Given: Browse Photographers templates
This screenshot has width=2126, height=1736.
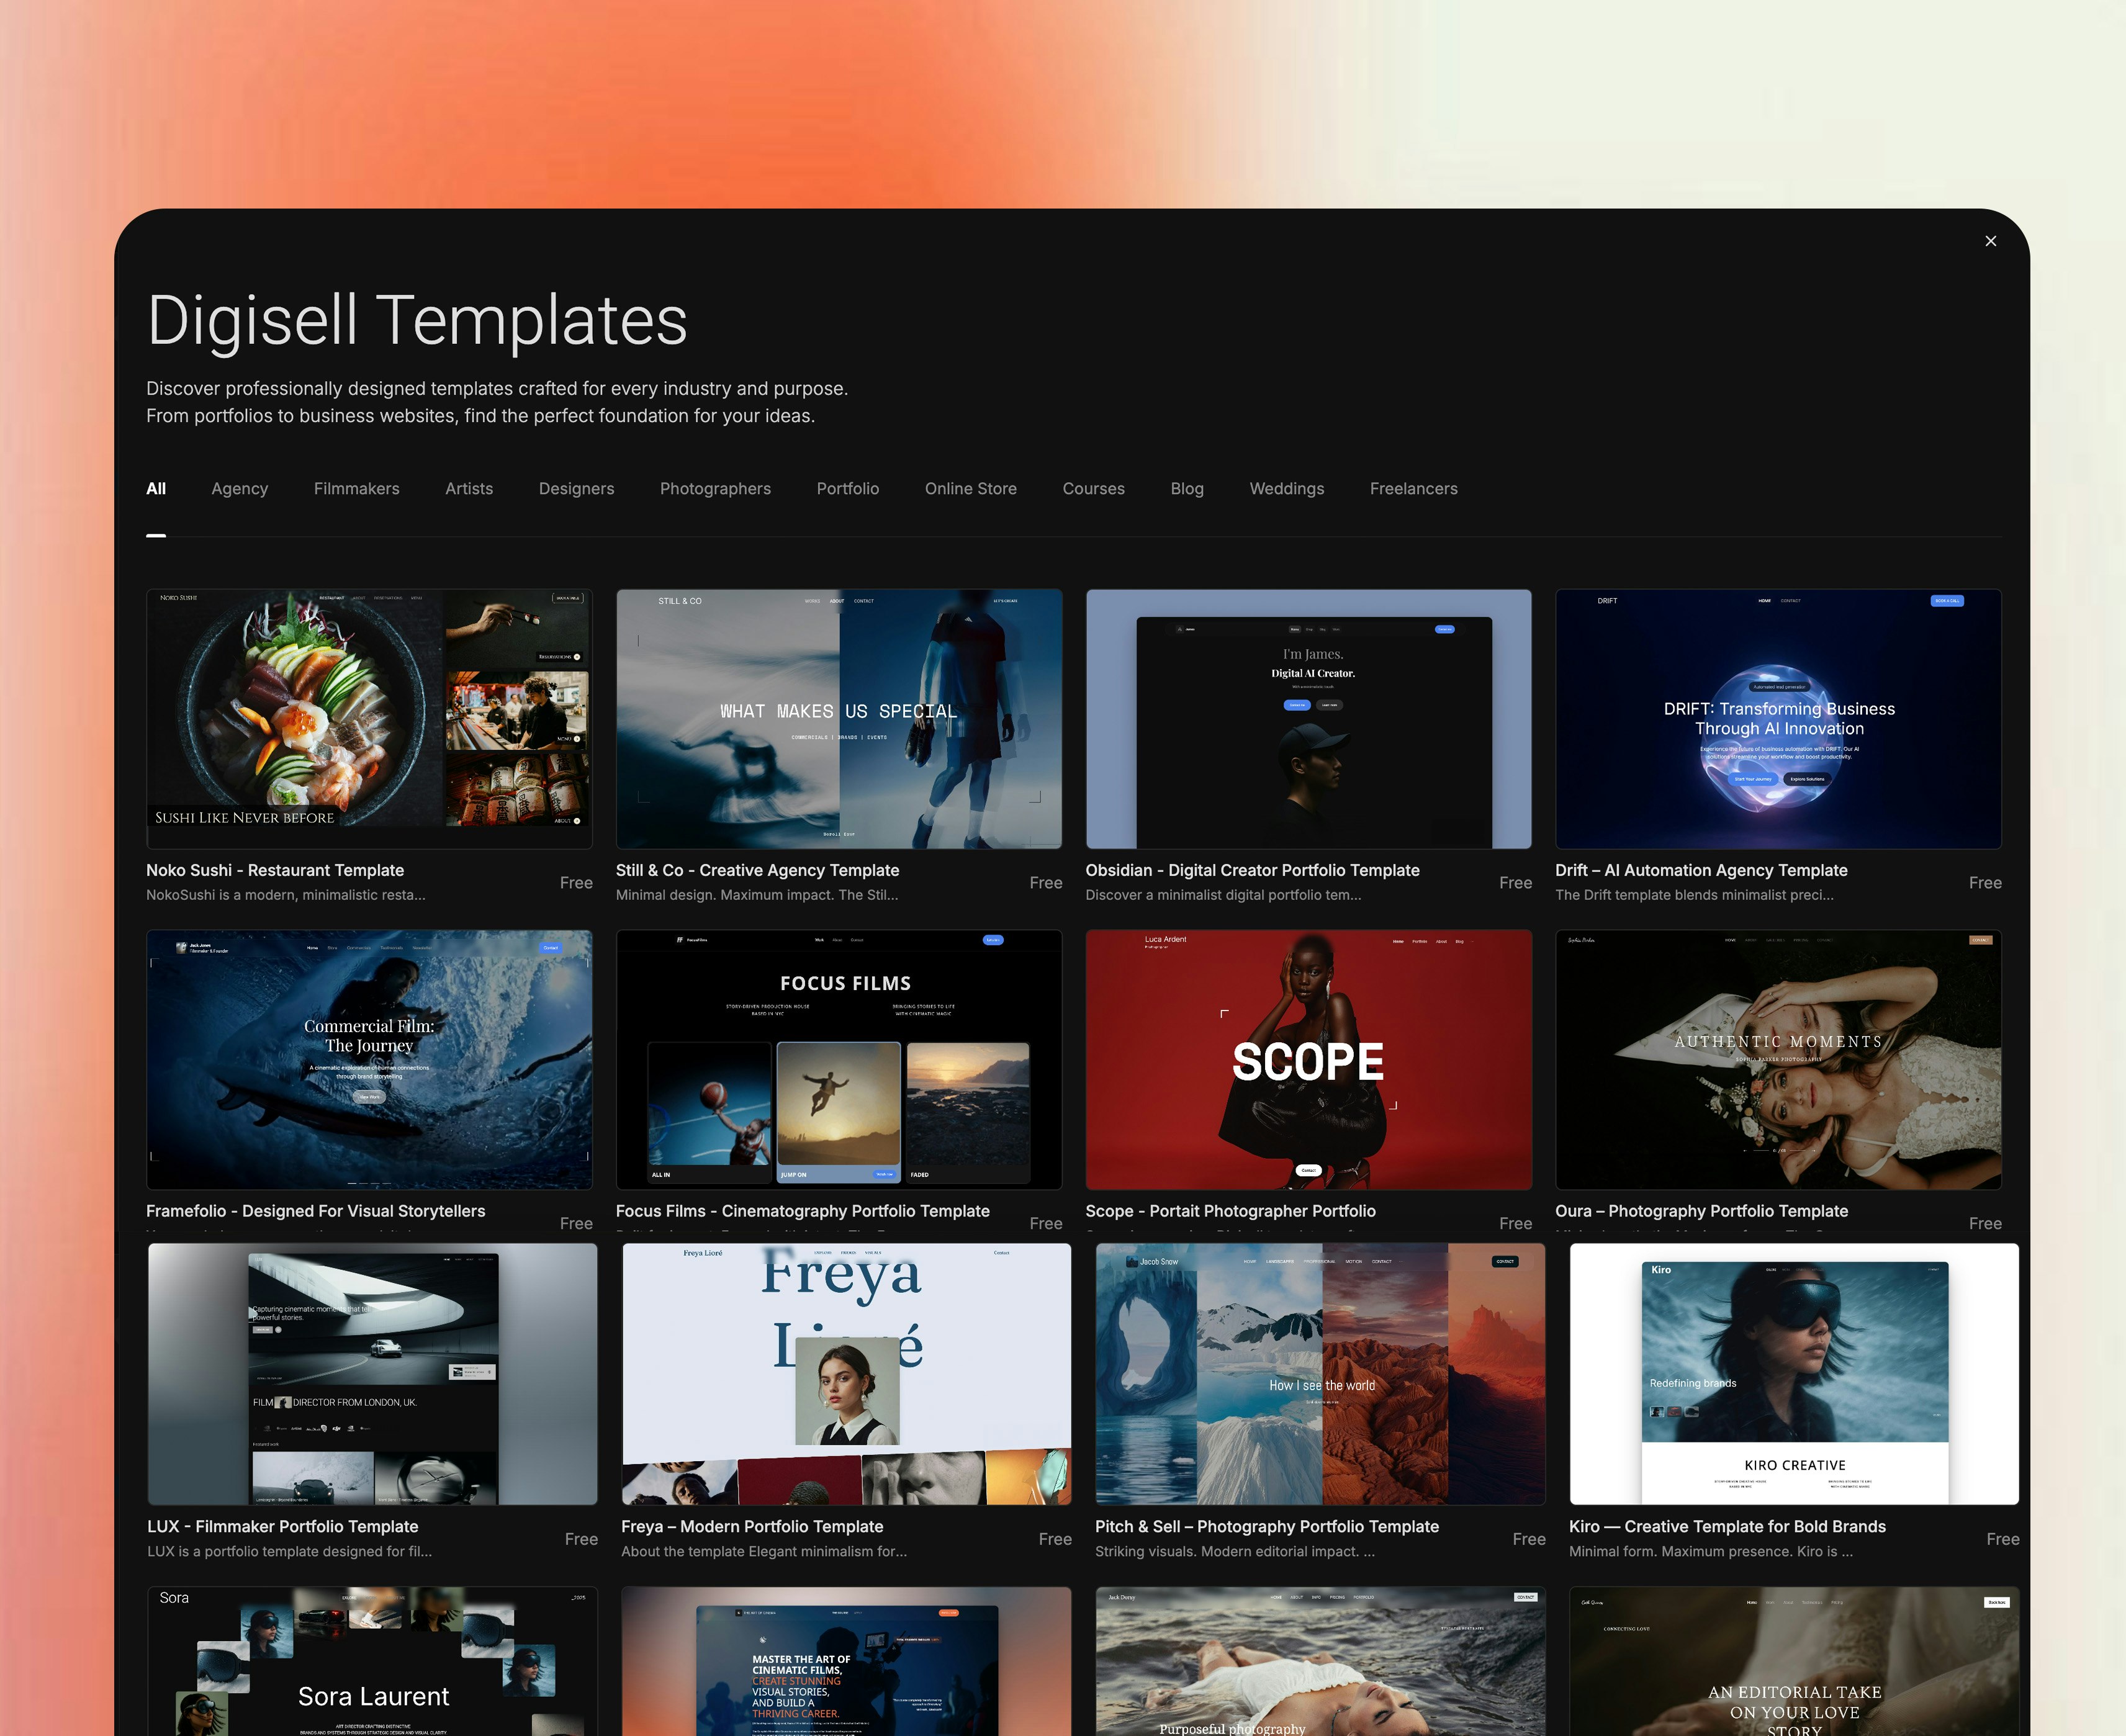Looking at the screenshot, I should pyautogui.click(x=715, y=488).
